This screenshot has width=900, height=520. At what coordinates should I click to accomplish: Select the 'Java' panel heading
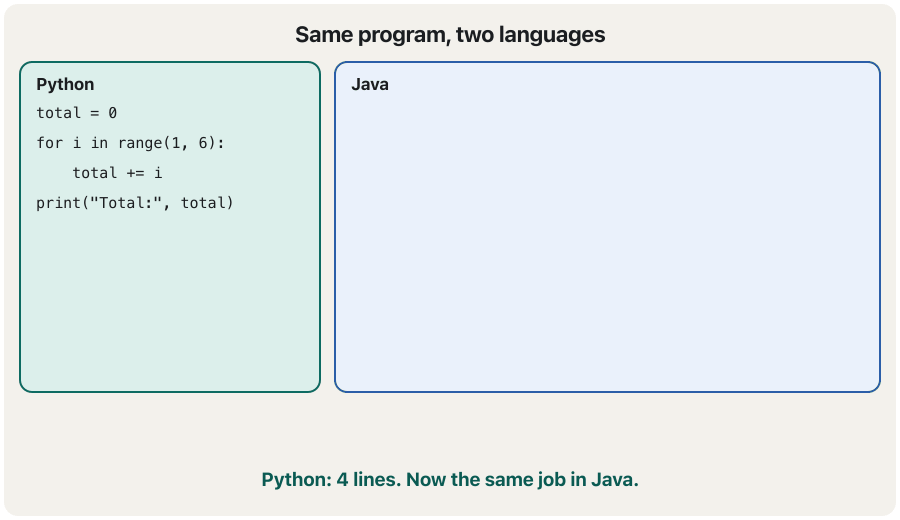click(x=370, y=84)
